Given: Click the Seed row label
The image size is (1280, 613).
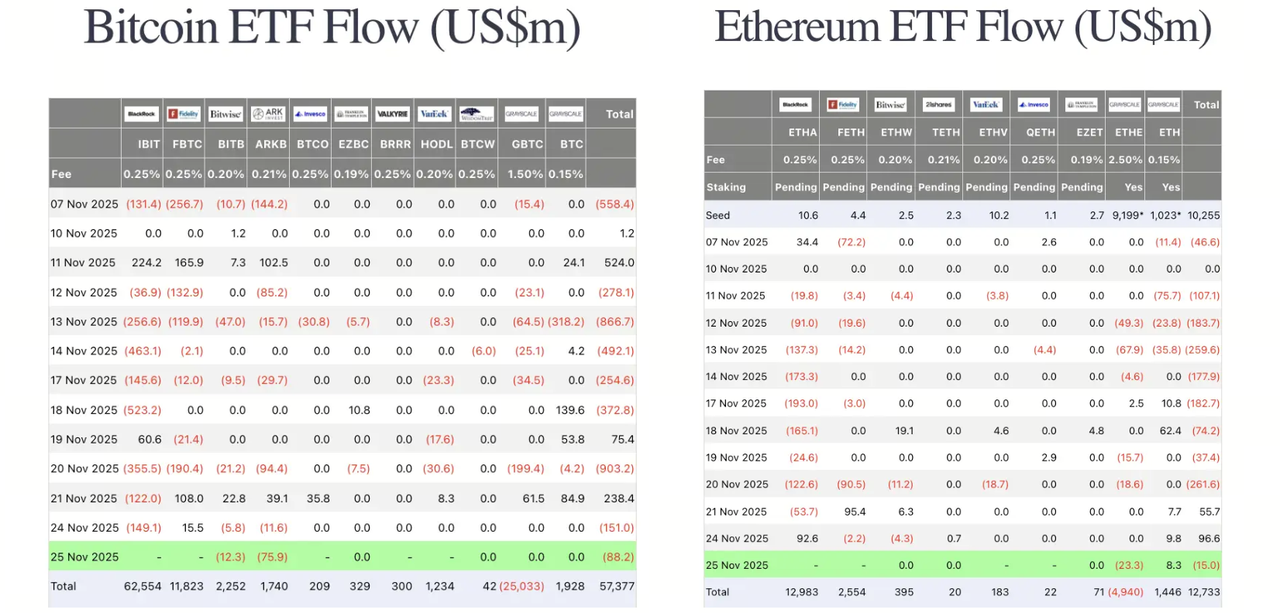Looking at the screenshot, I should click(x=718, y=215).
